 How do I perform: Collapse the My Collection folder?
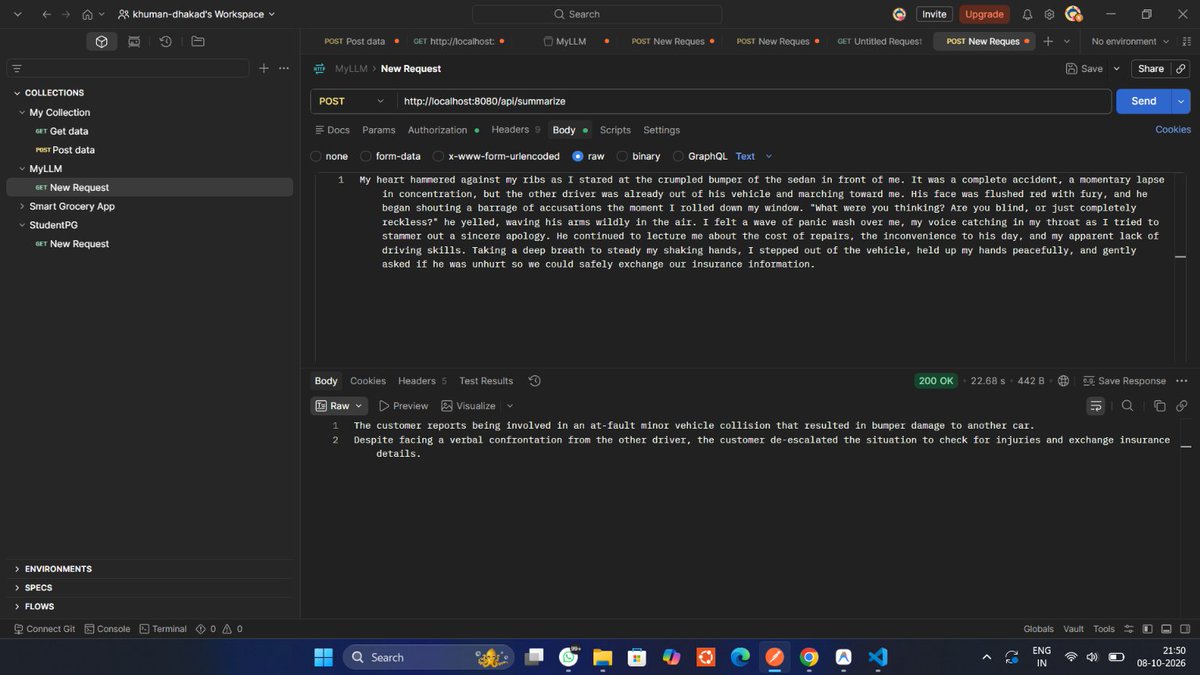tap(21, 113)
